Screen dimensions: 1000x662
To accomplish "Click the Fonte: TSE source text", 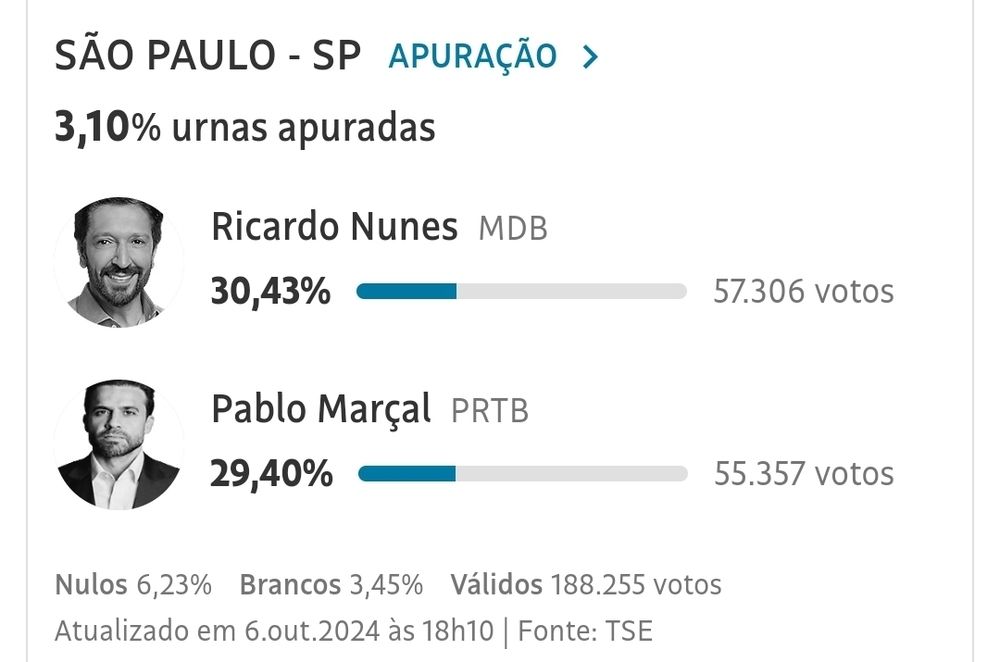I will click(585, 631).
